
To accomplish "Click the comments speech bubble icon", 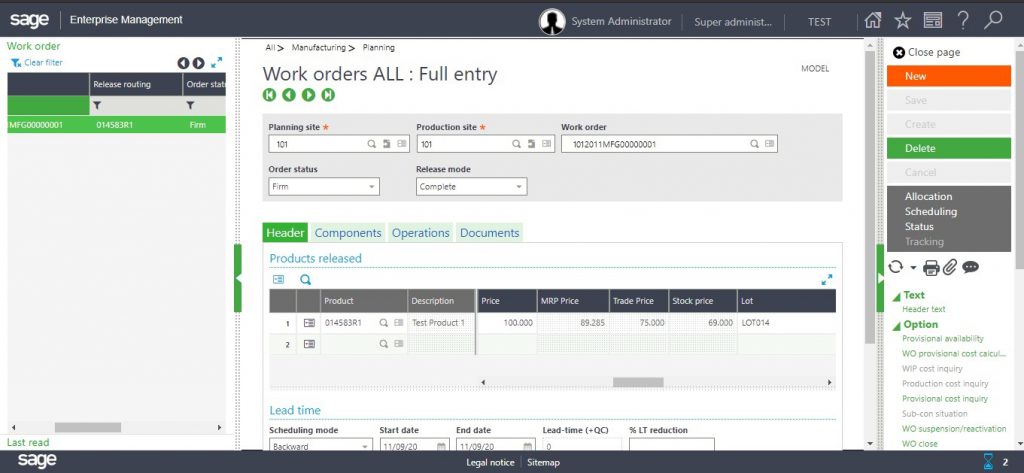I will [x=970, y=267].
